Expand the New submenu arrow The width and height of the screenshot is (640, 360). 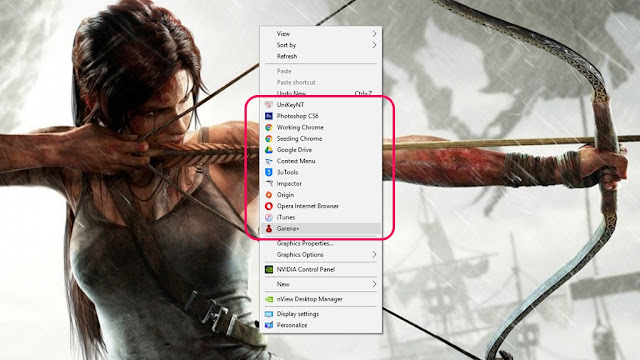(x=374, y=284)
